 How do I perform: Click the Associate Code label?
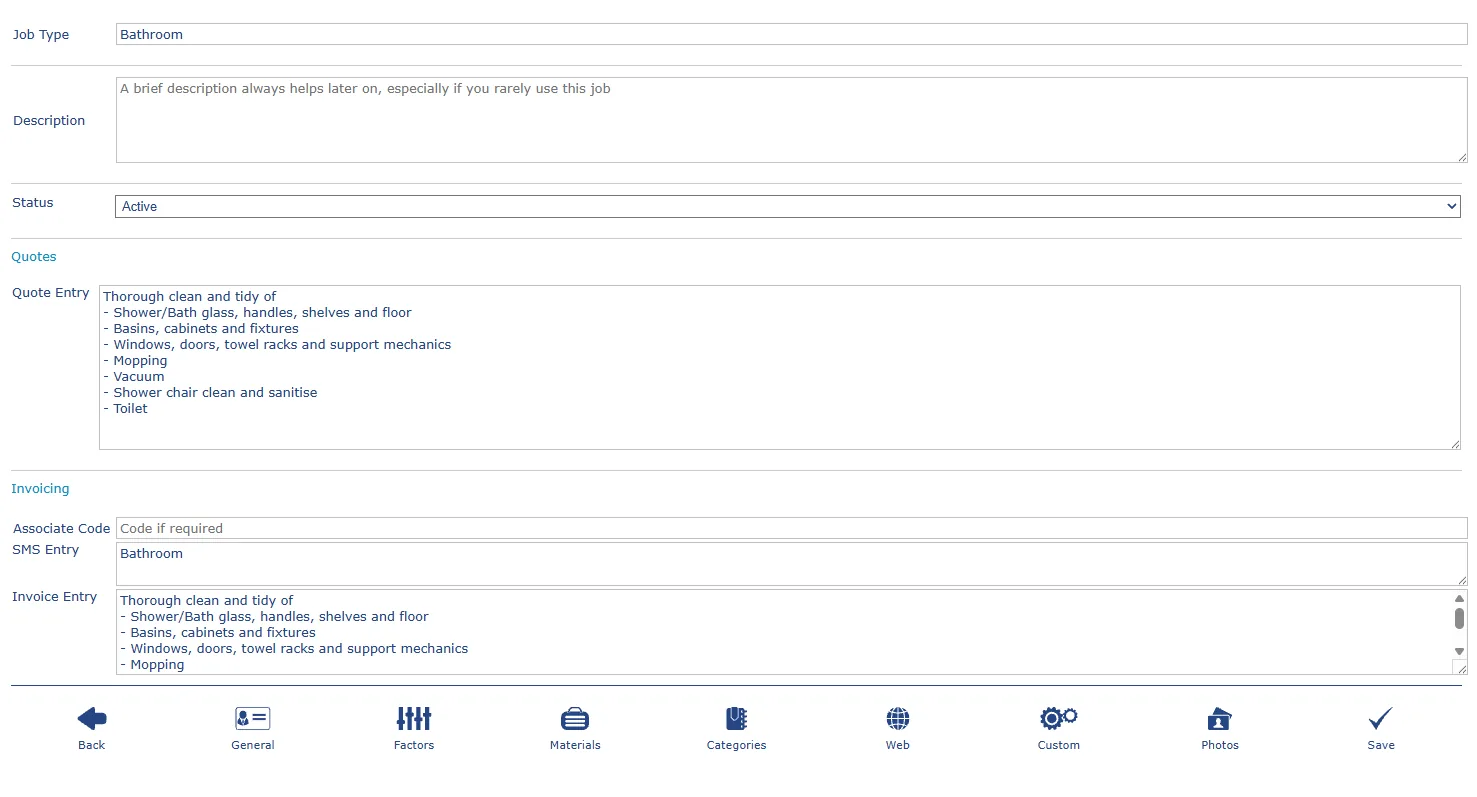[x=62, y=528]
